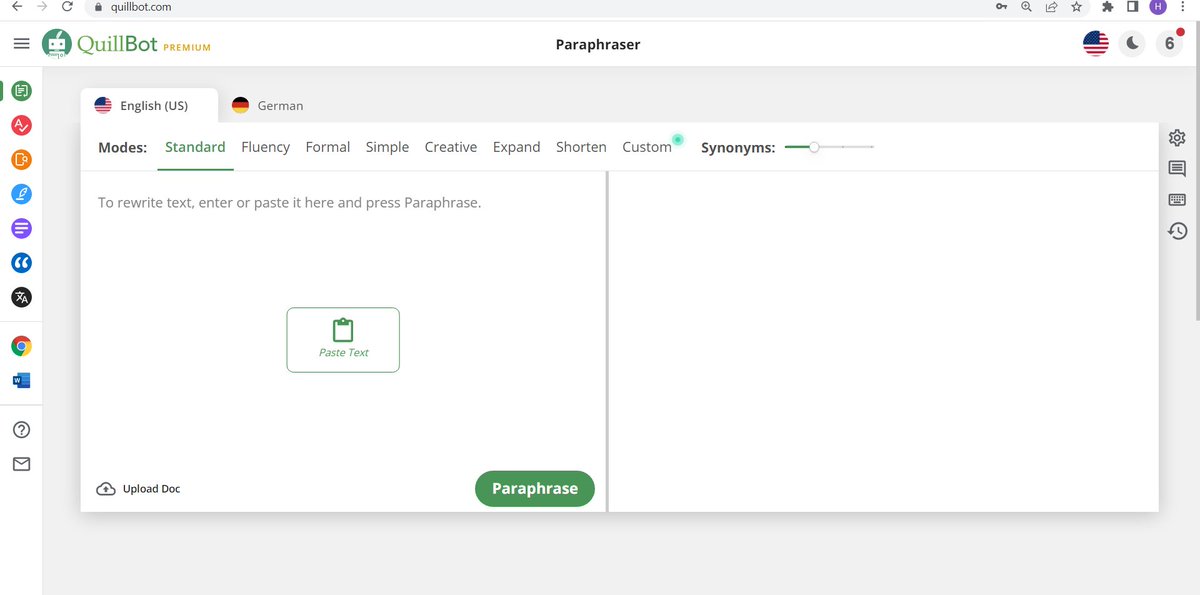Switch to German language tab
Screen dimensions: 1200x595
(267, 105)
